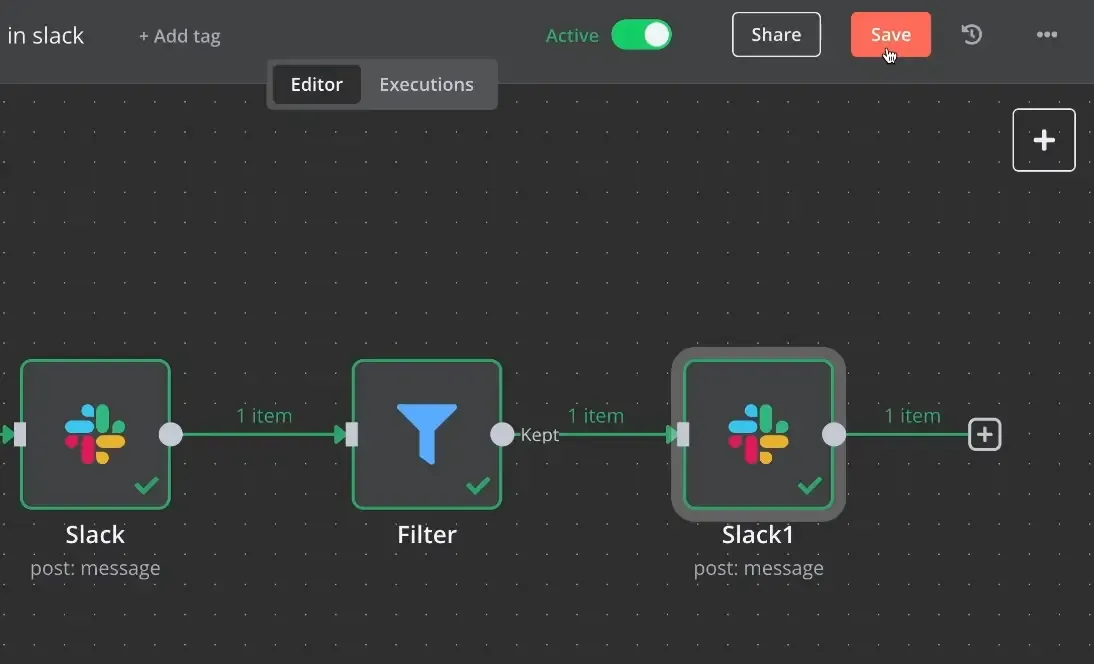Click the success checkmark on the Filter node
1094x664 pixels.
pos(478,486)
